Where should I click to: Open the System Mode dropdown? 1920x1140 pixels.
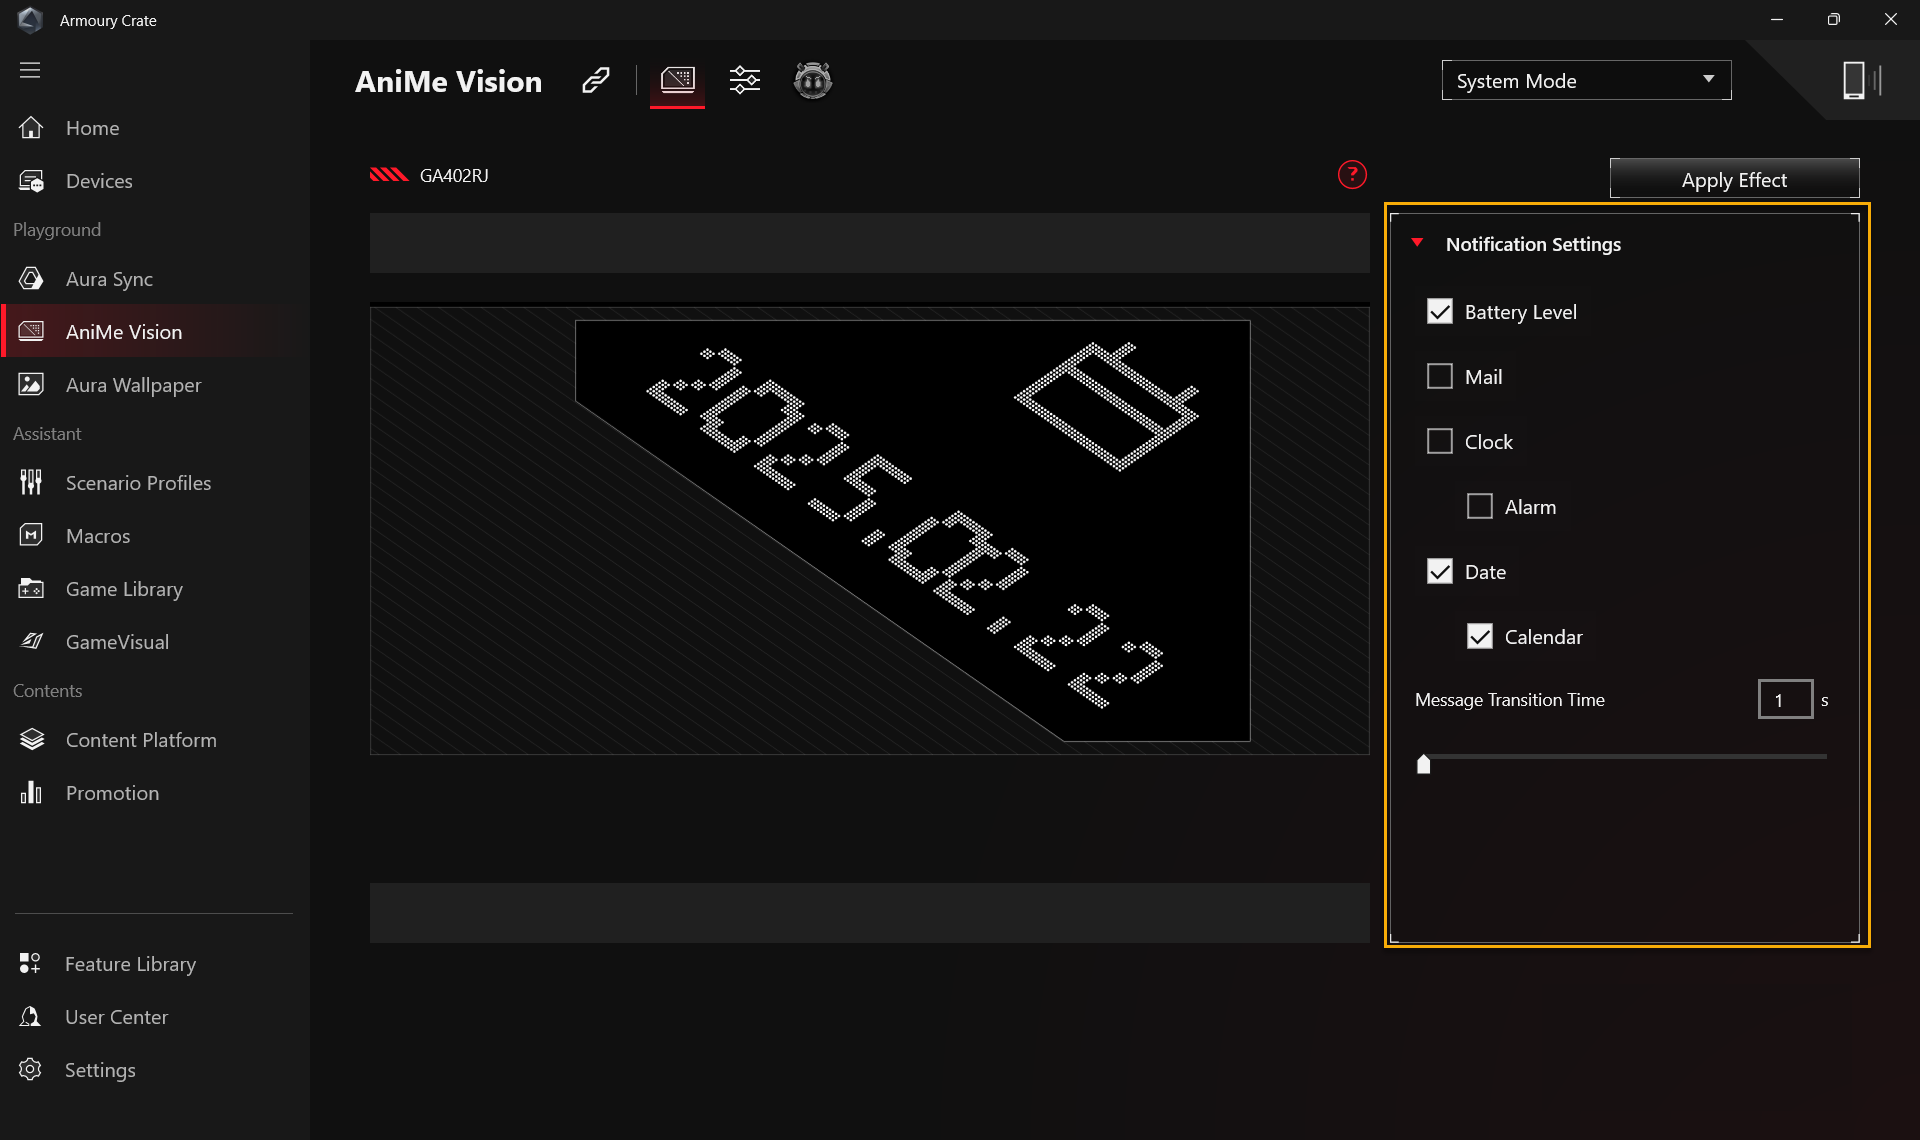coord(1586,81)
